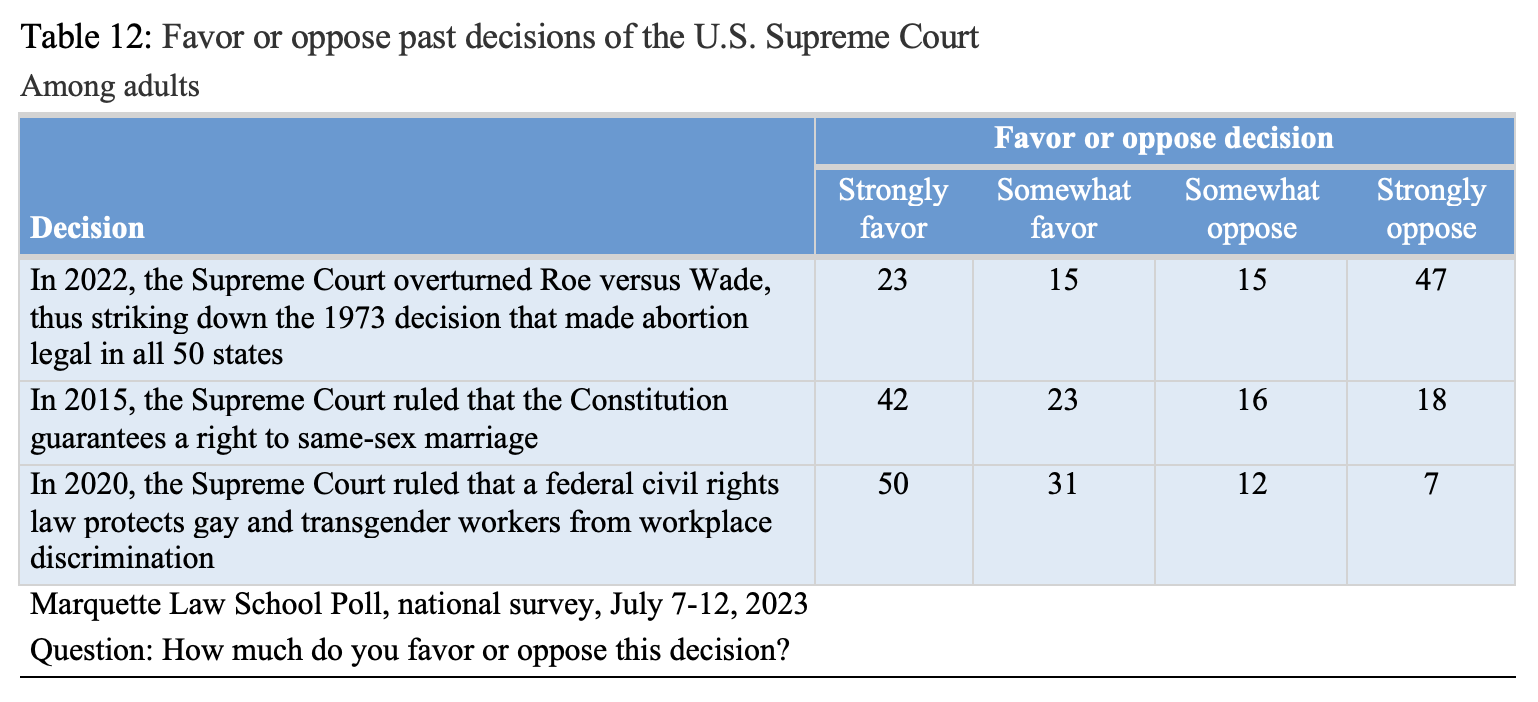The image size is (1538, 702).
Task: Click the 7 strongly oppose cell
Action: click(x=1431, y=484)
